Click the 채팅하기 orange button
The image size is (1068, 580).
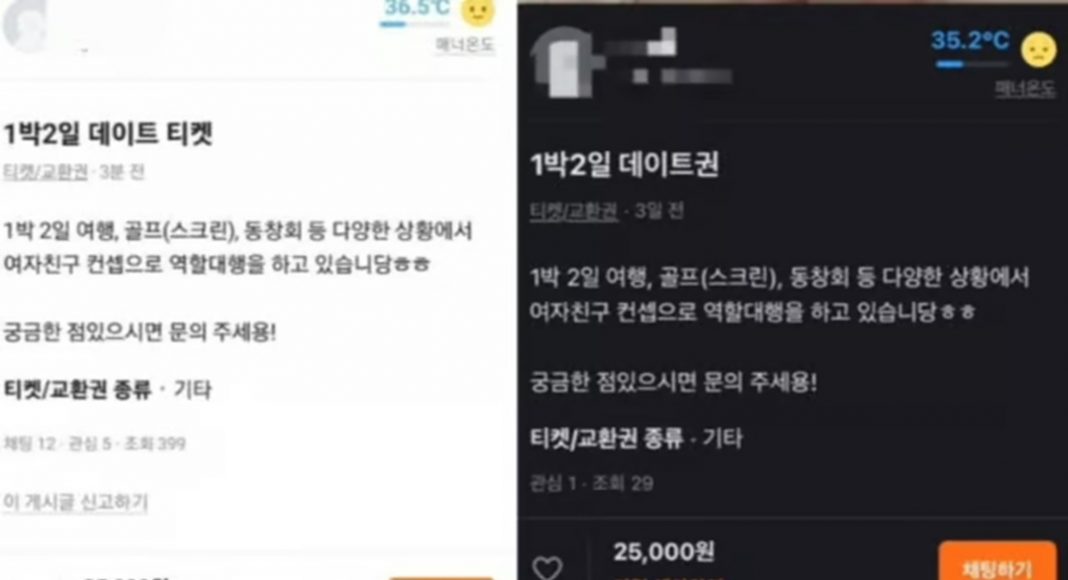point(997,562)
